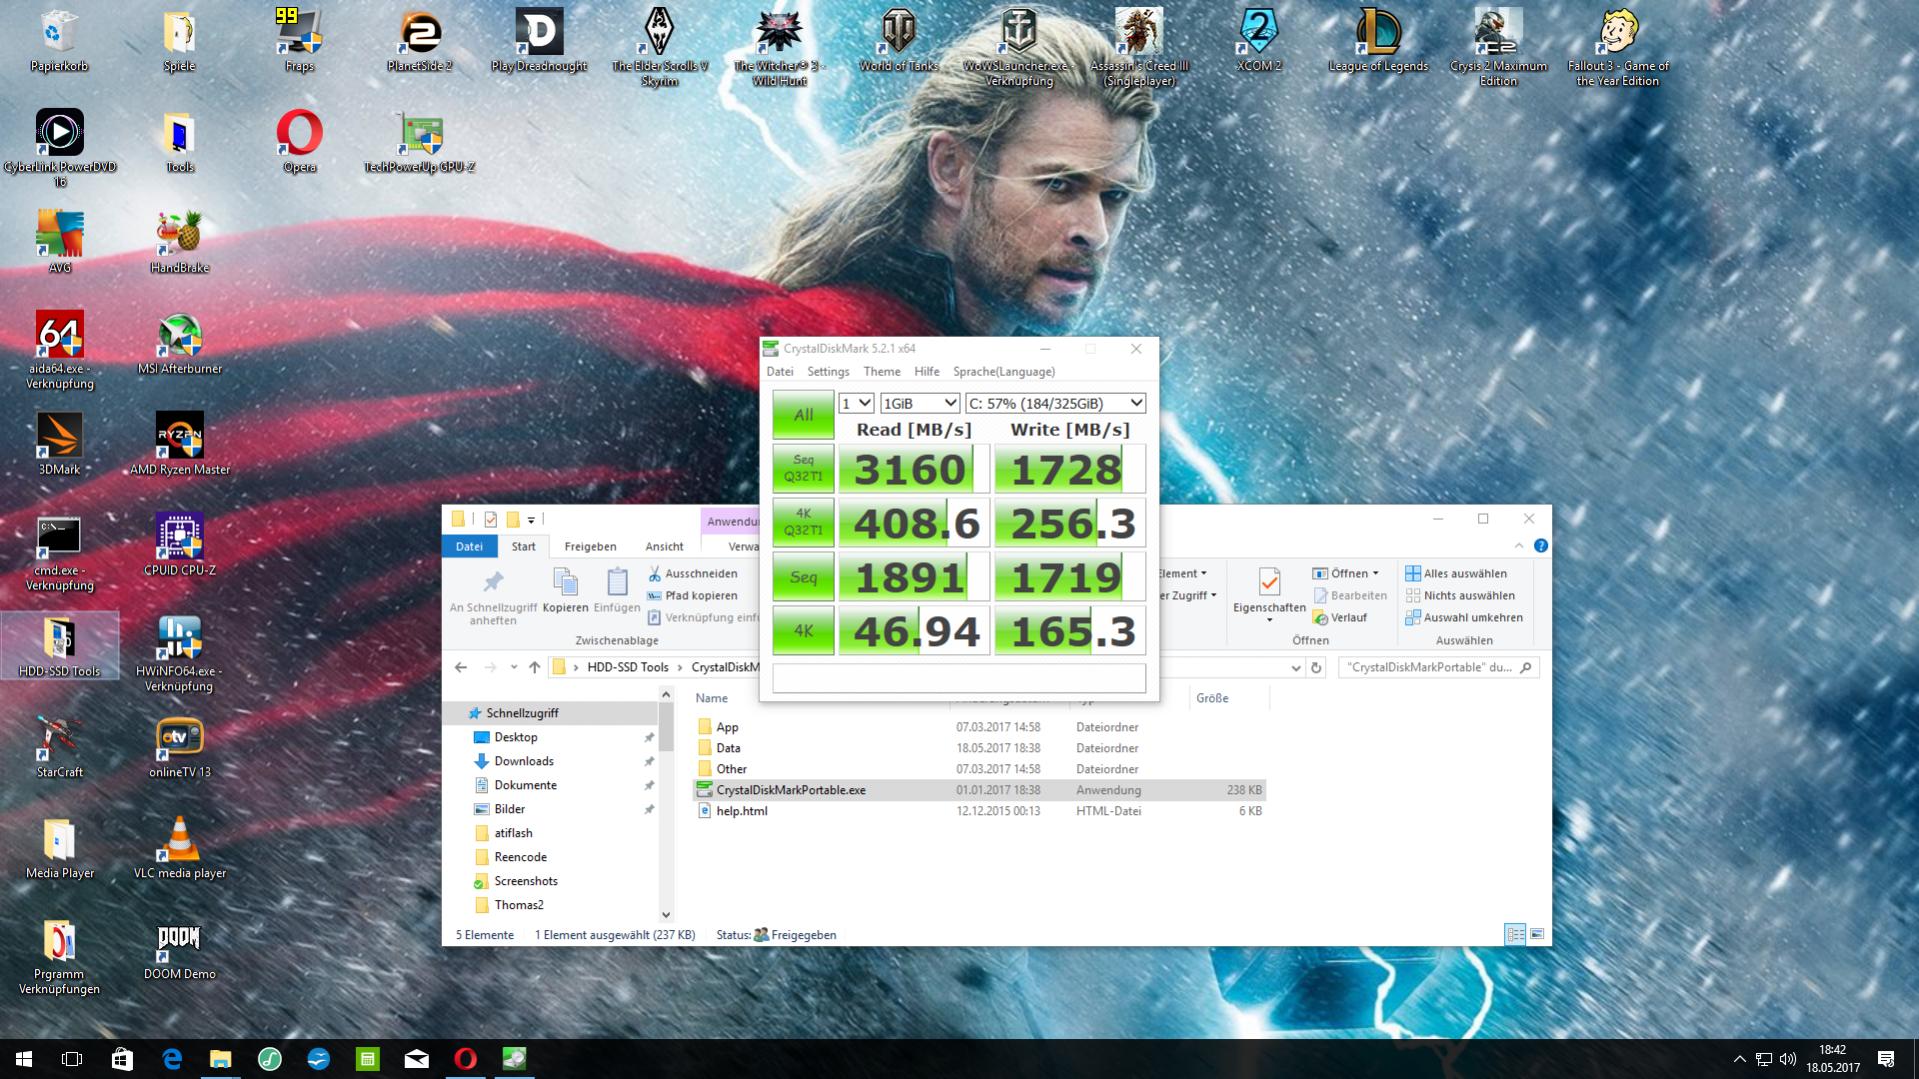
Task: Expand the Öffnen dropdown arrow in ribbon
Action: tap(1375, 573)
